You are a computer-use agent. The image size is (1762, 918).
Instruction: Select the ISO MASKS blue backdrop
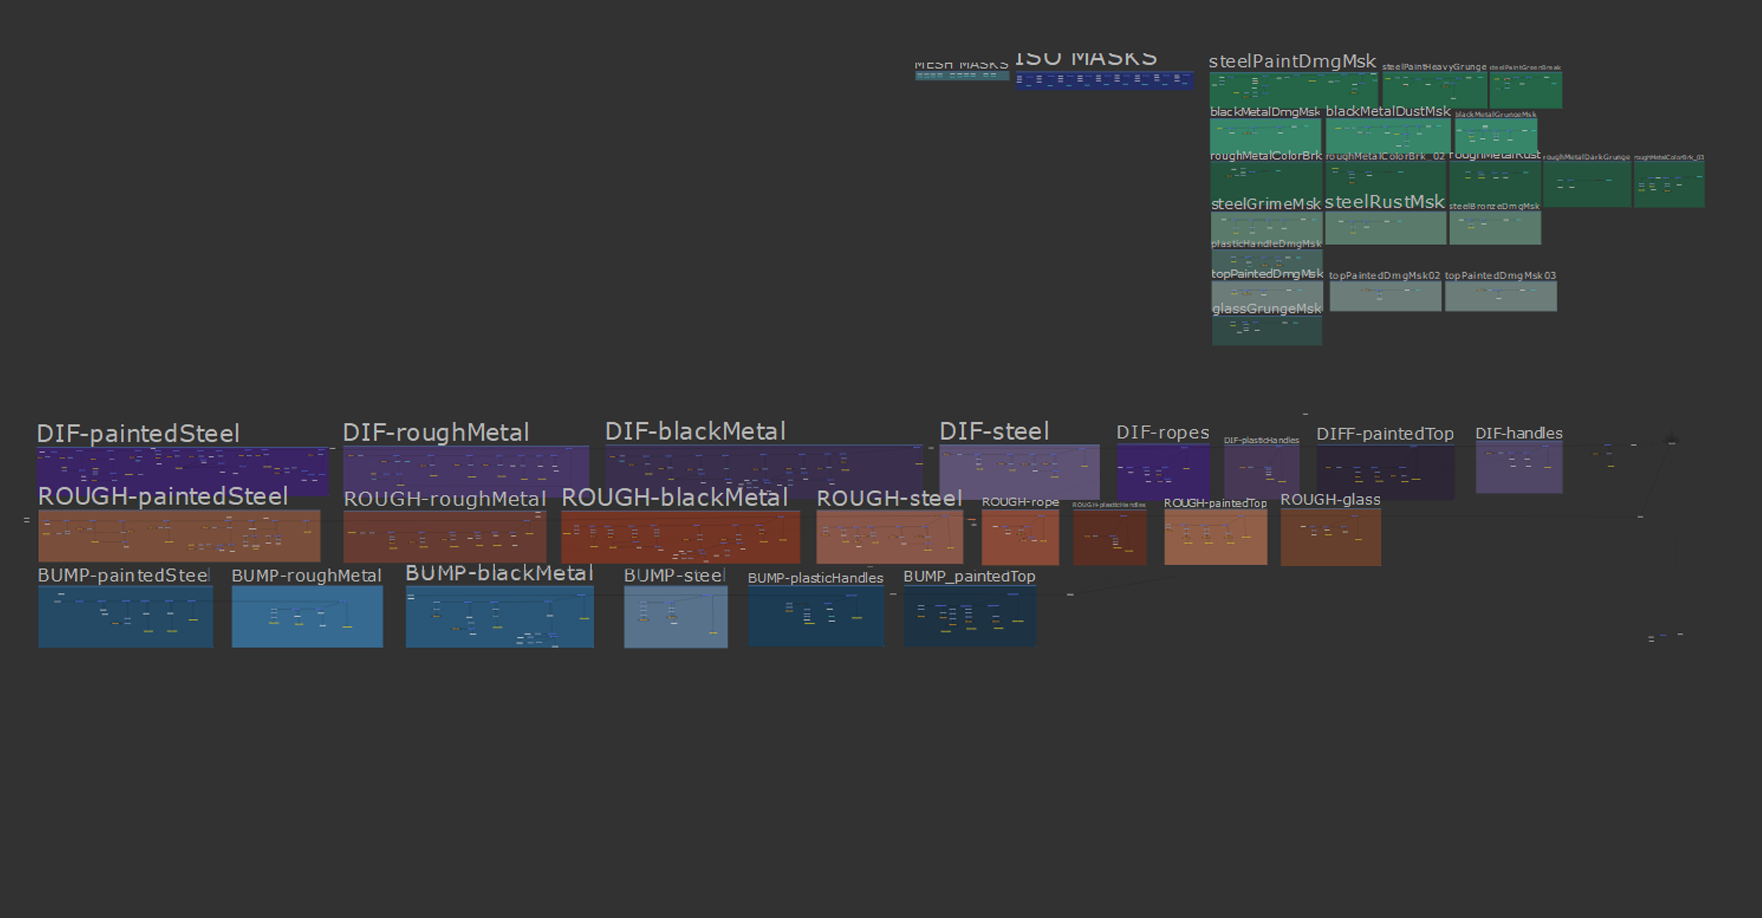tap(1104, 81)
